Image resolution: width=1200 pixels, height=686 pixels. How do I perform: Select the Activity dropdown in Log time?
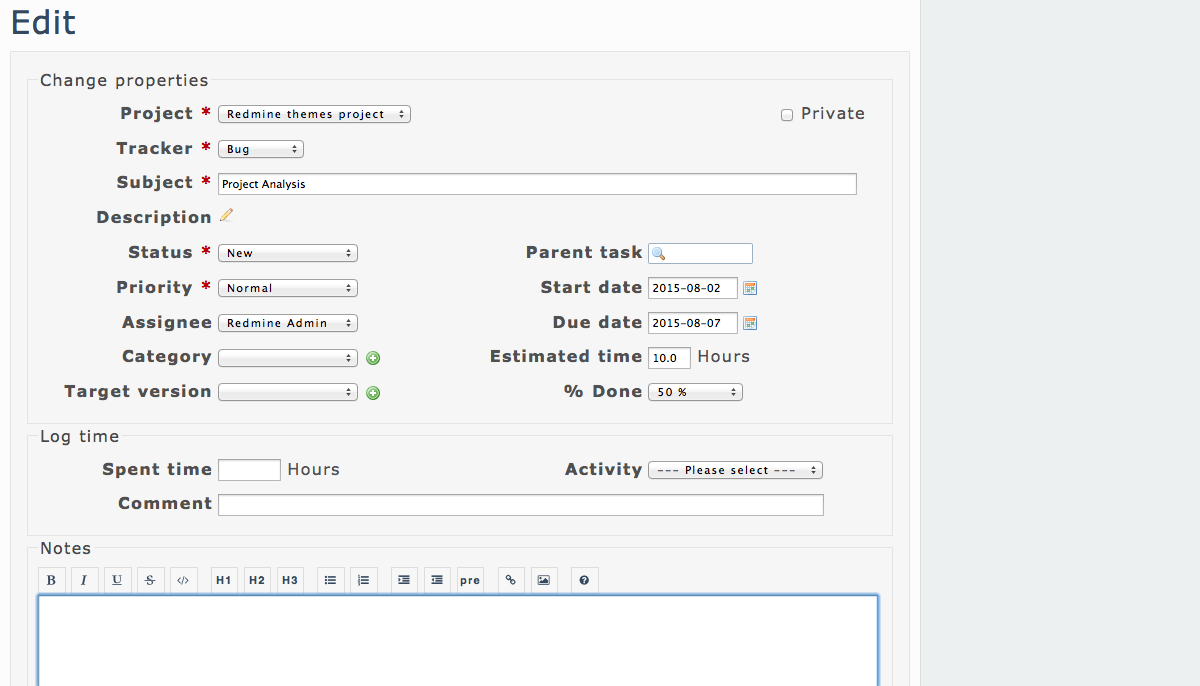click(735, 470)
